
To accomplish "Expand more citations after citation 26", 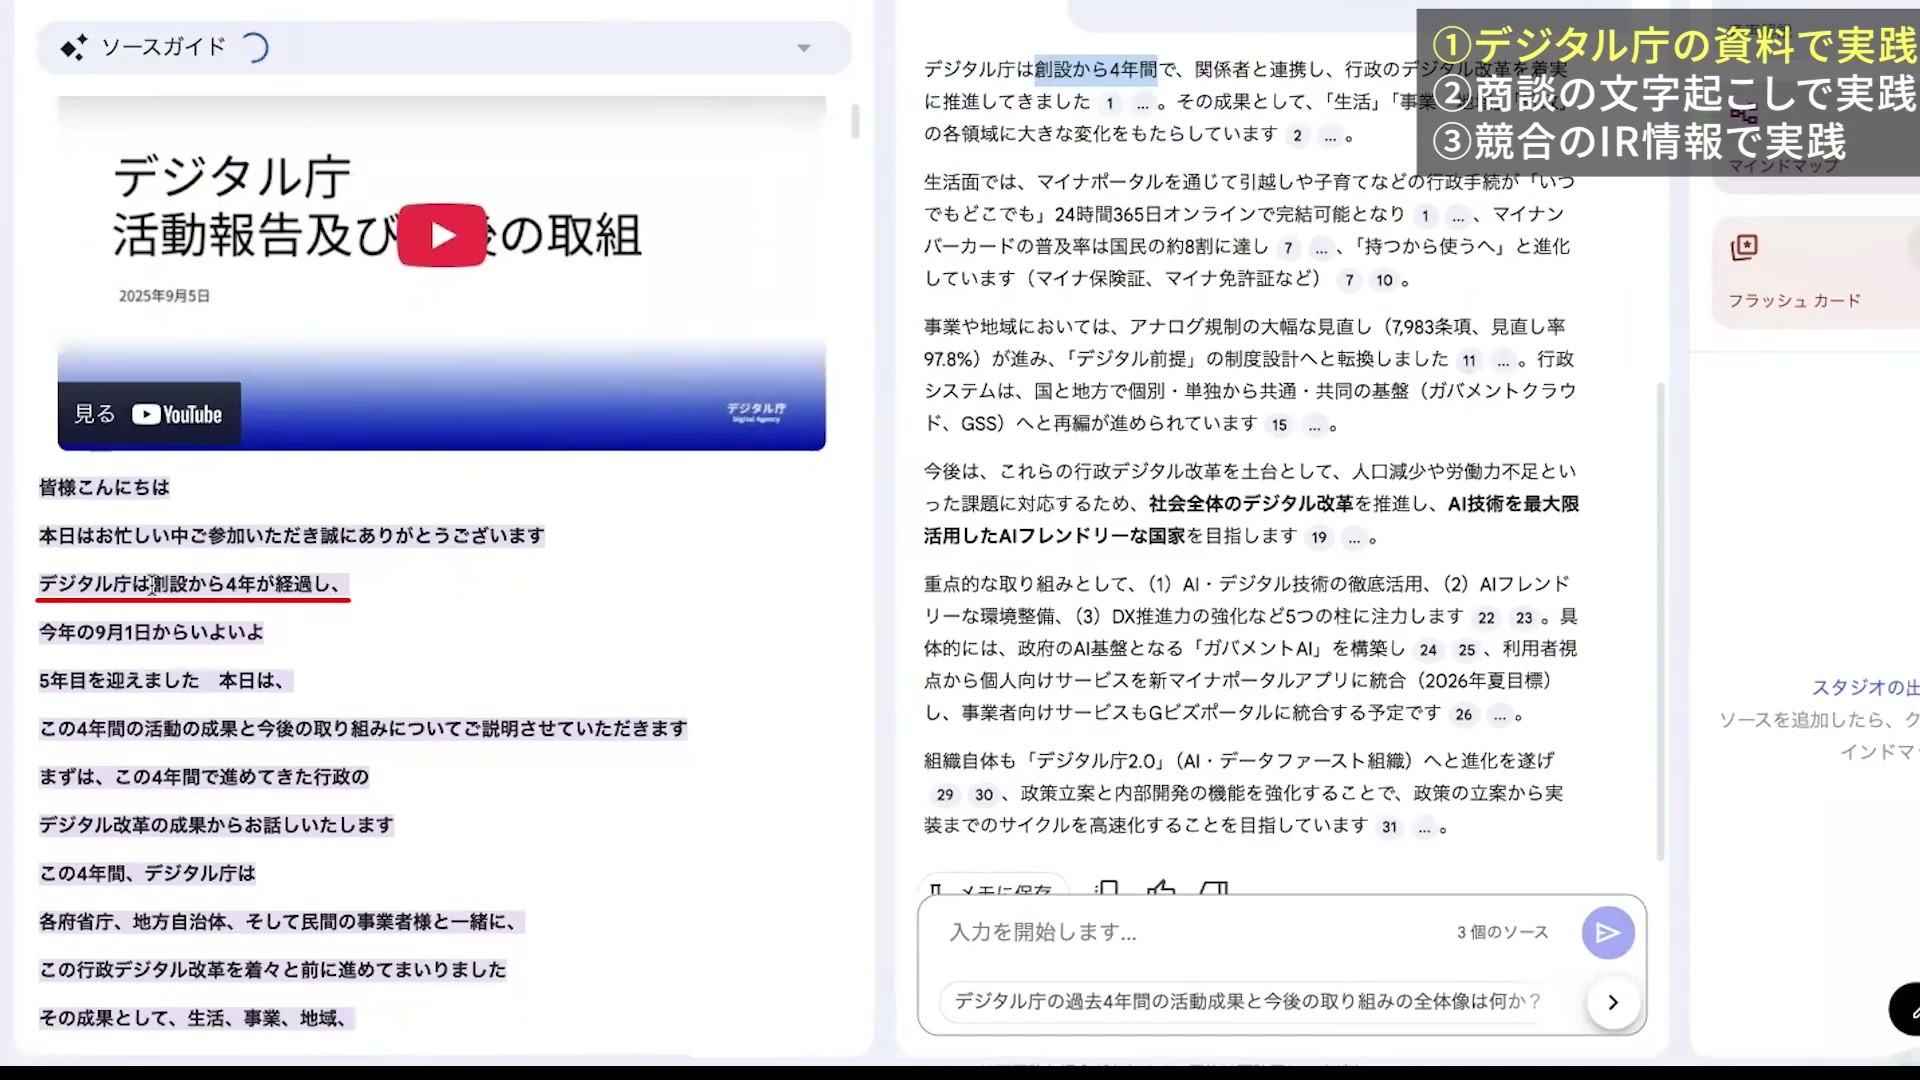I will [x=1499, y=716].
